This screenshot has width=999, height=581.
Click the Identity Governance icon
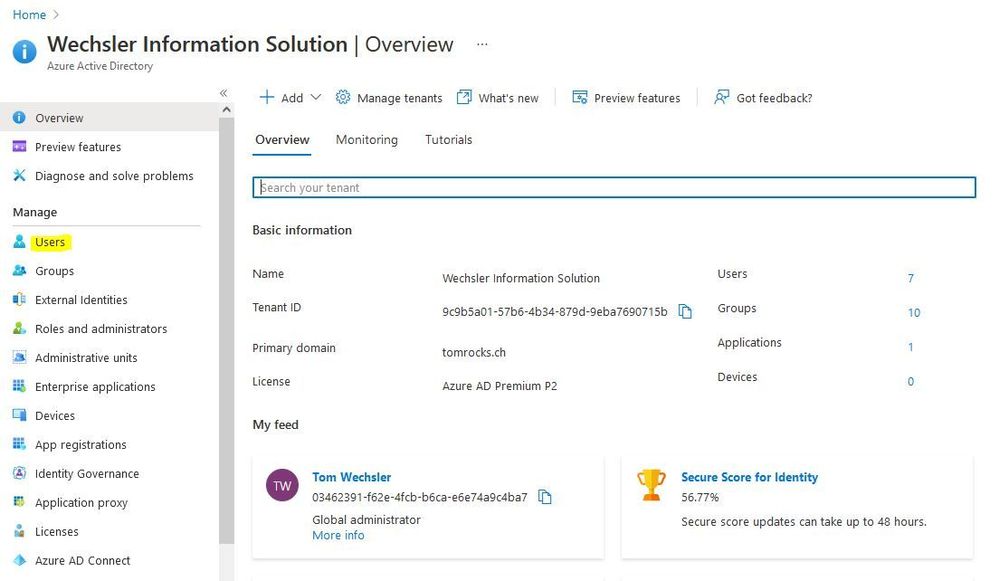[x=19, y=474]
